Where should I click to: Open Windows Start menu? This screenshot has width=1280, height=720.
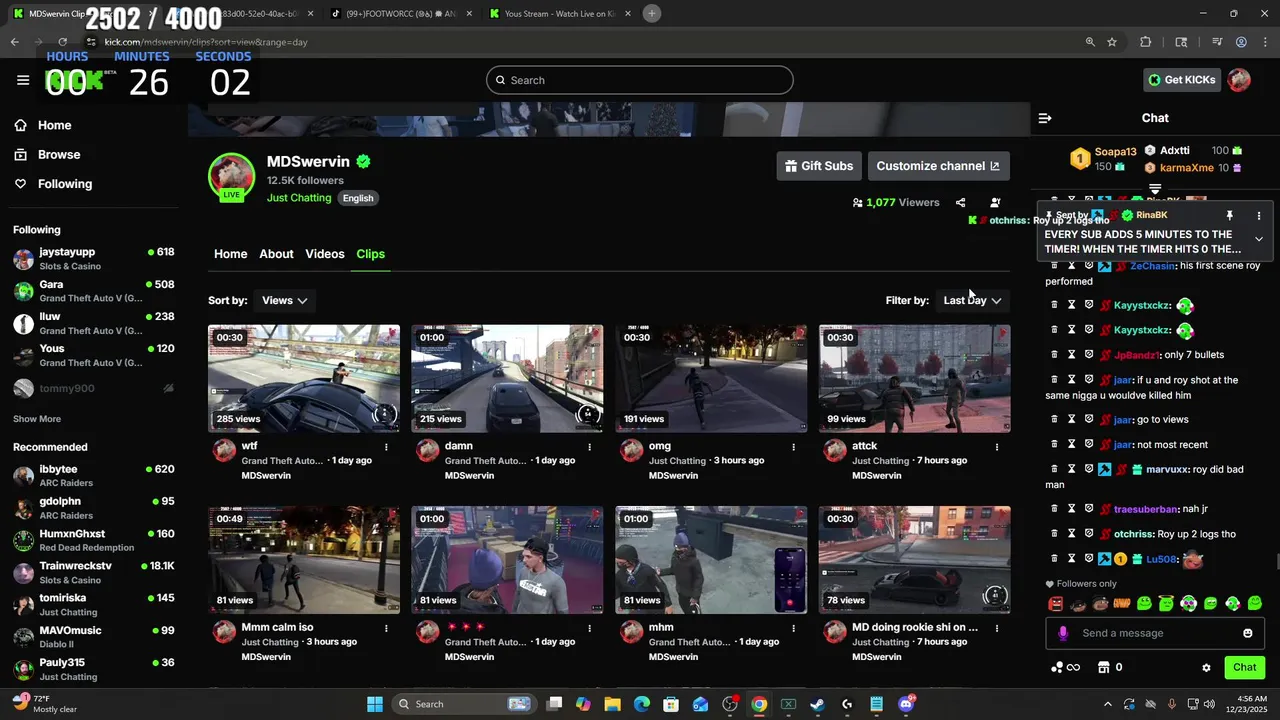[x=375, y=704]
